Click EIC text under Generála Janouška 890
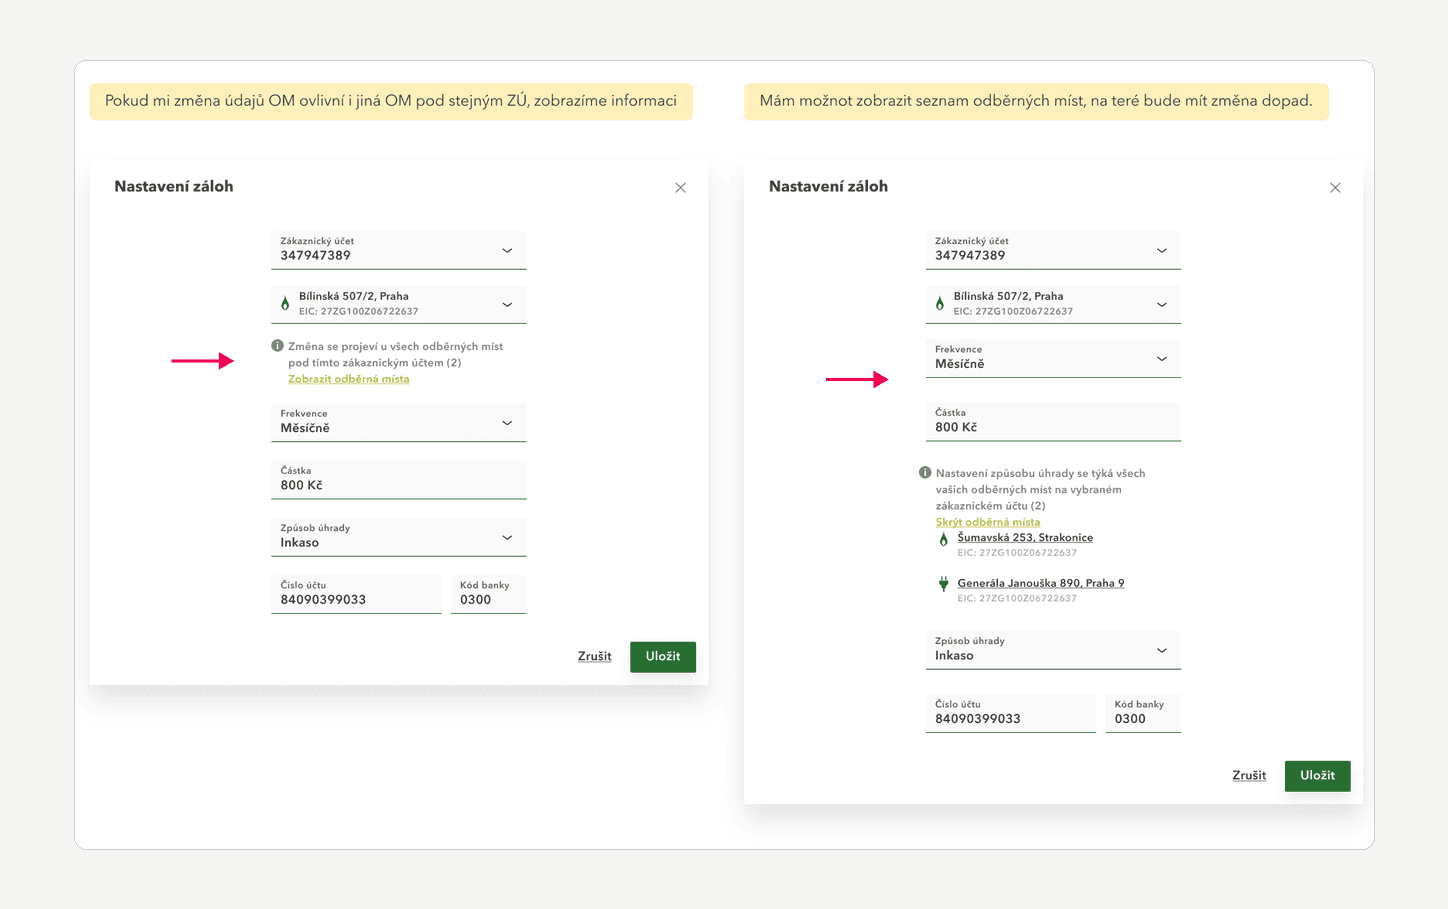Screen dimensions: 1448x909 point(1017,599)
